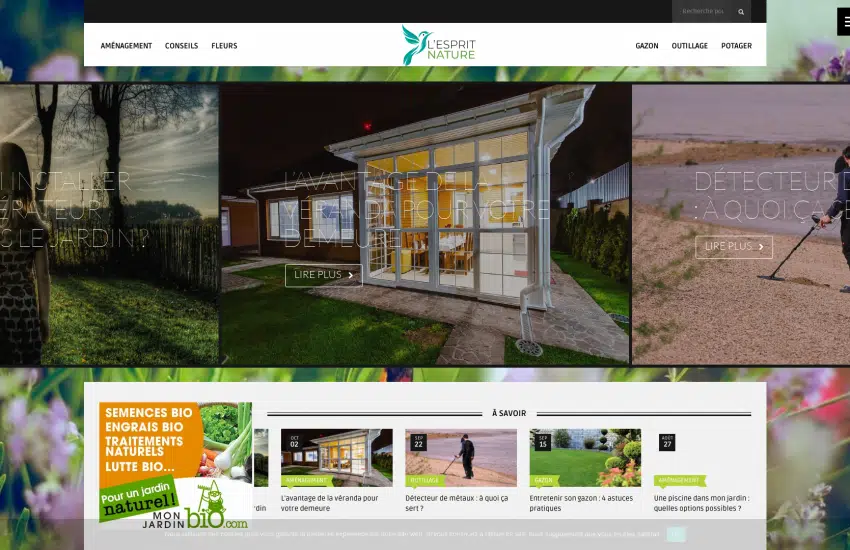Select the OUTILLAGE tag on detector card
The height and width of the screenshot is (550, 850).
pos(426,481)
